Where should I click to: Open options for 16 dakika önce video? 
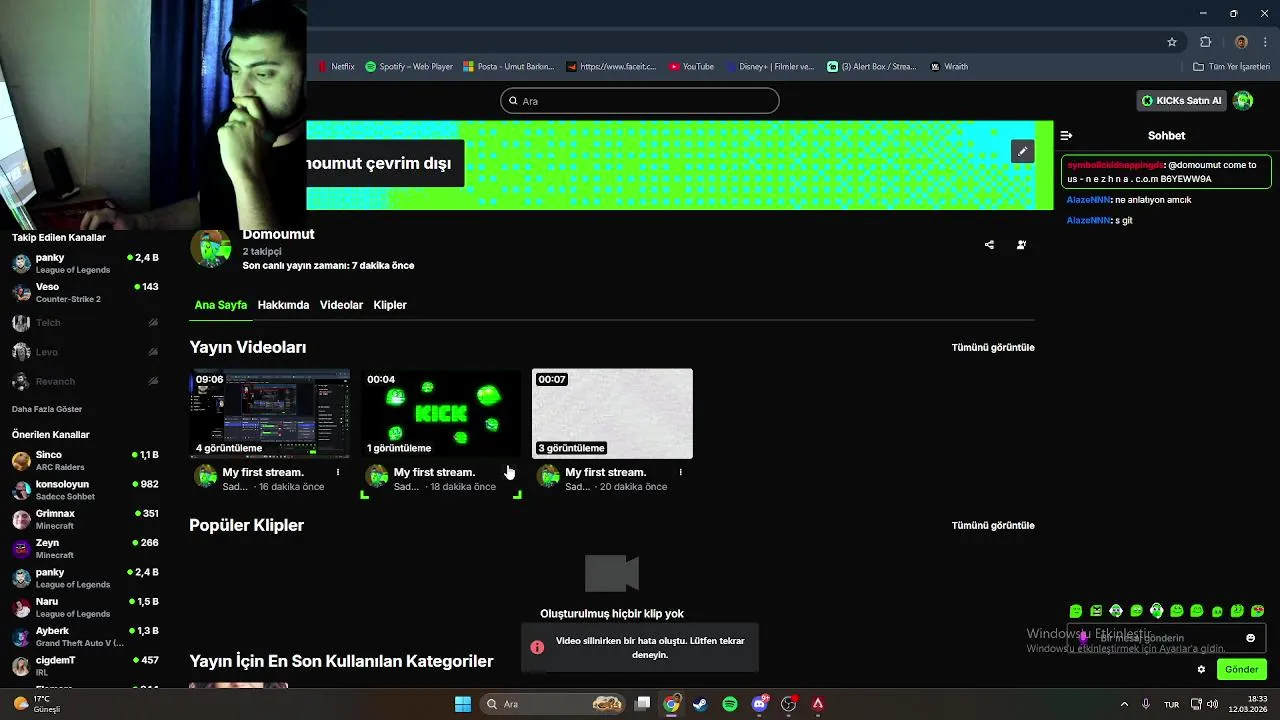click(x=338, y=472)
